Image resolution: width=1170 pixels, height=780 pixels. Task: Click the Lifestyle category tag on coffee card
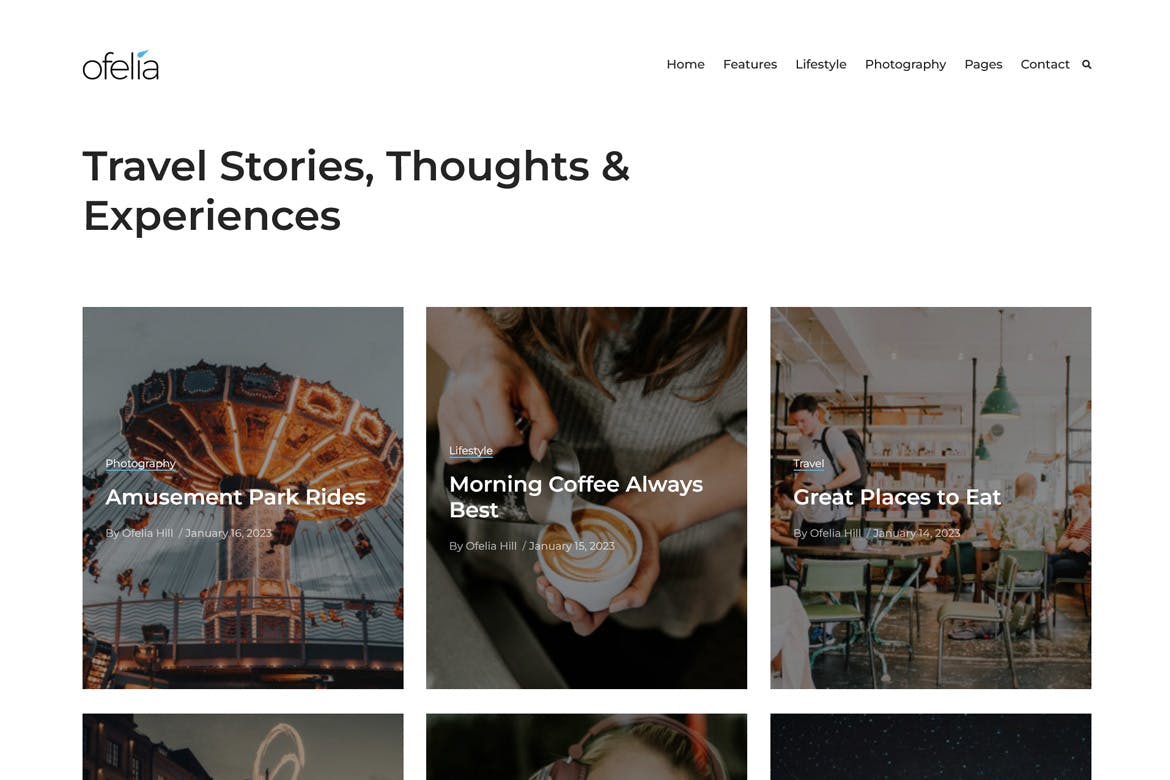[471, 451]
